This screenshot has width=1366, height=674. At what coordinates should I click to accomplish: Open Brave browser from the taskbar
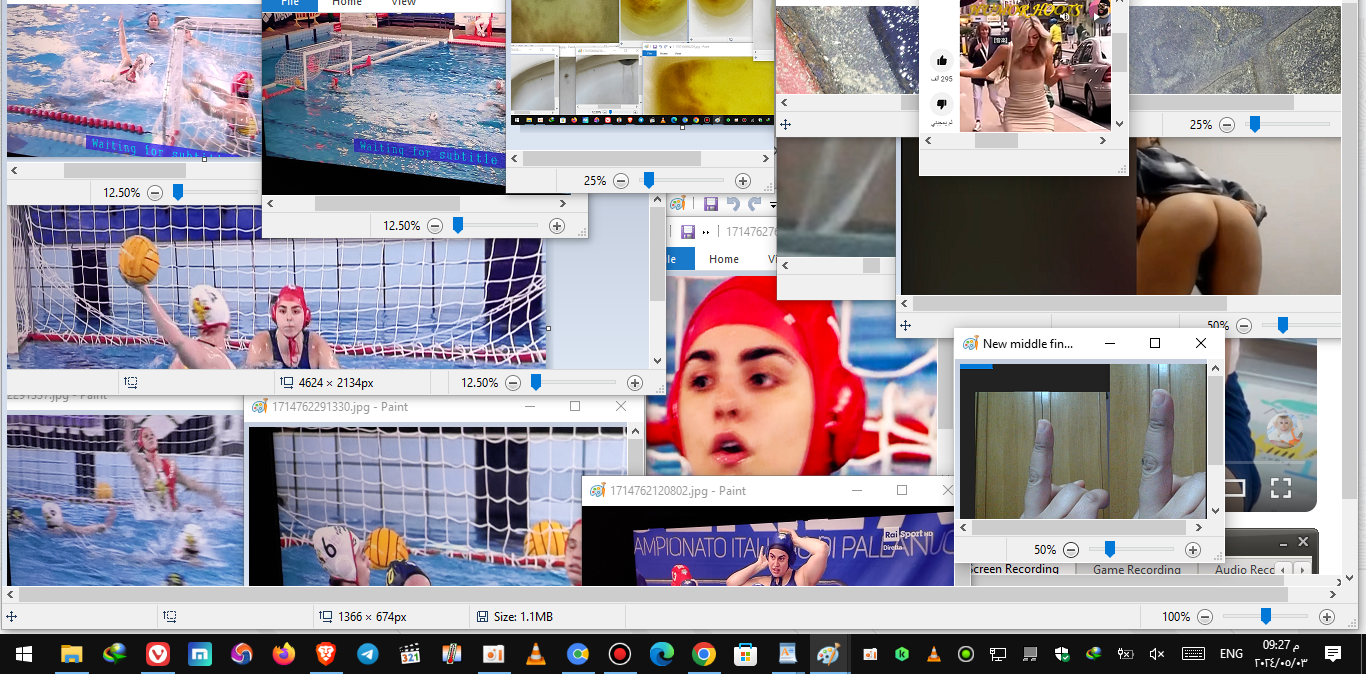(x=326, y=654)
